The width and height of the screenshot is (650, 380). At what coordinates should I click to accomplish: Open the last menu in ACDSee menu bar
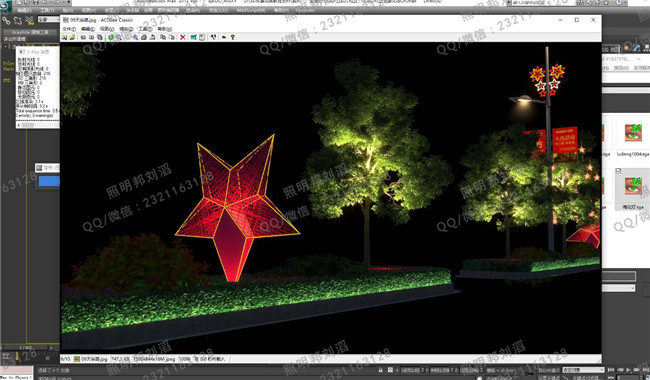click(165, 29)
